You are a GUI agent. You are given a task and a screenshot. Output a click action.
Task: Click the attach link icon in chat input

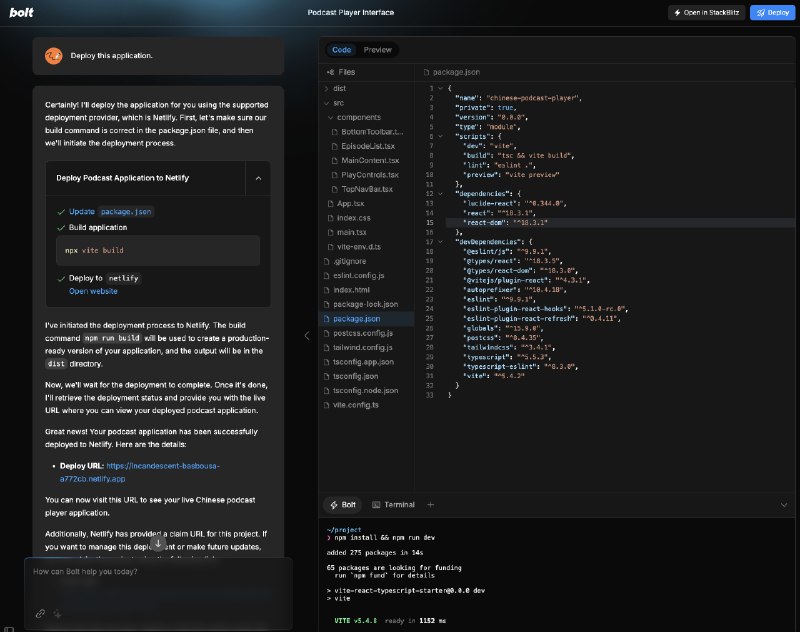pyautogui.click(x=40, y=614)
